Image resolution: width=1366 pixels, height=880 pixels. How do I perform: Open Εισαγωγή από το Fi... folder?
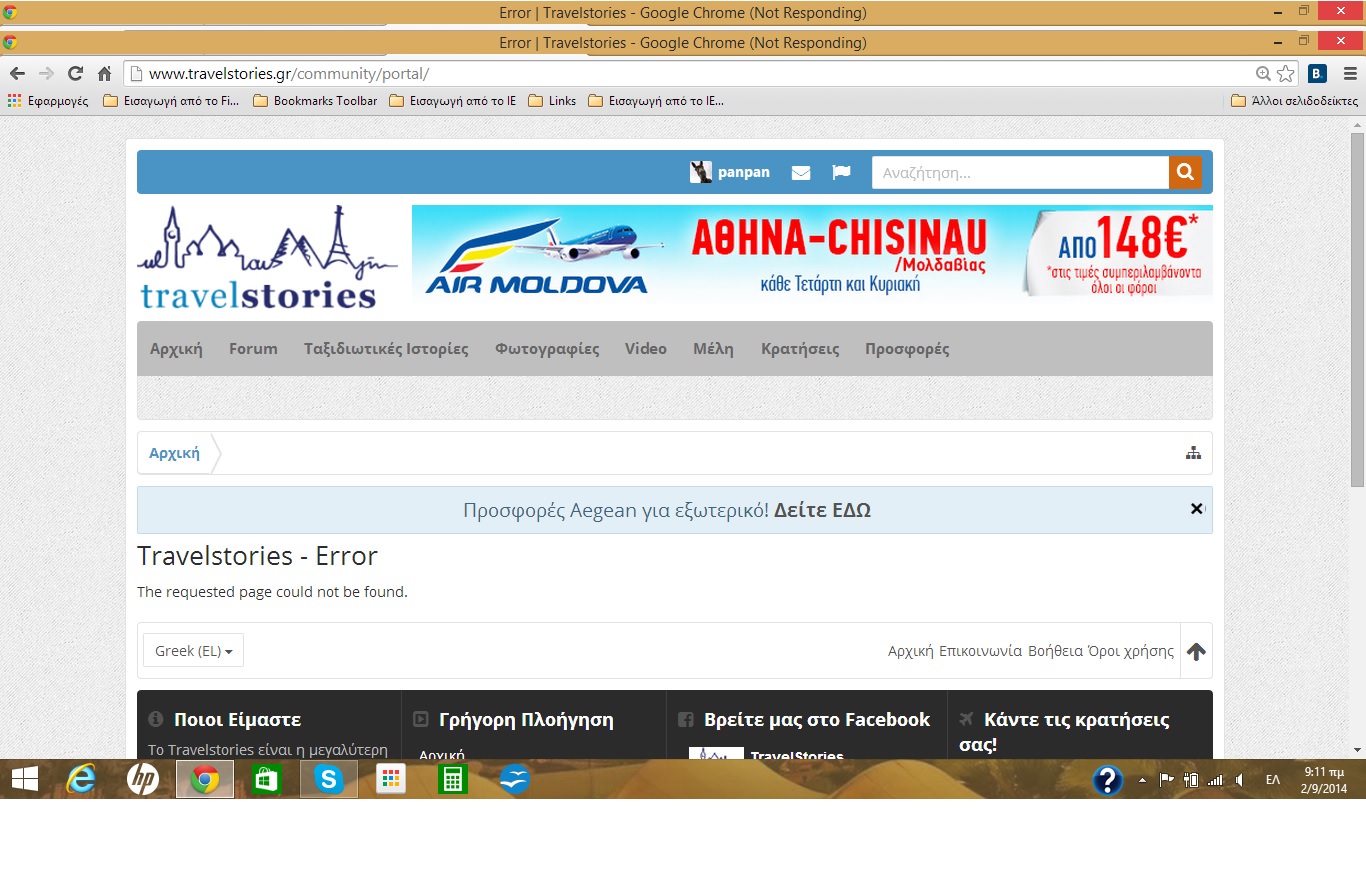(172, 101)
